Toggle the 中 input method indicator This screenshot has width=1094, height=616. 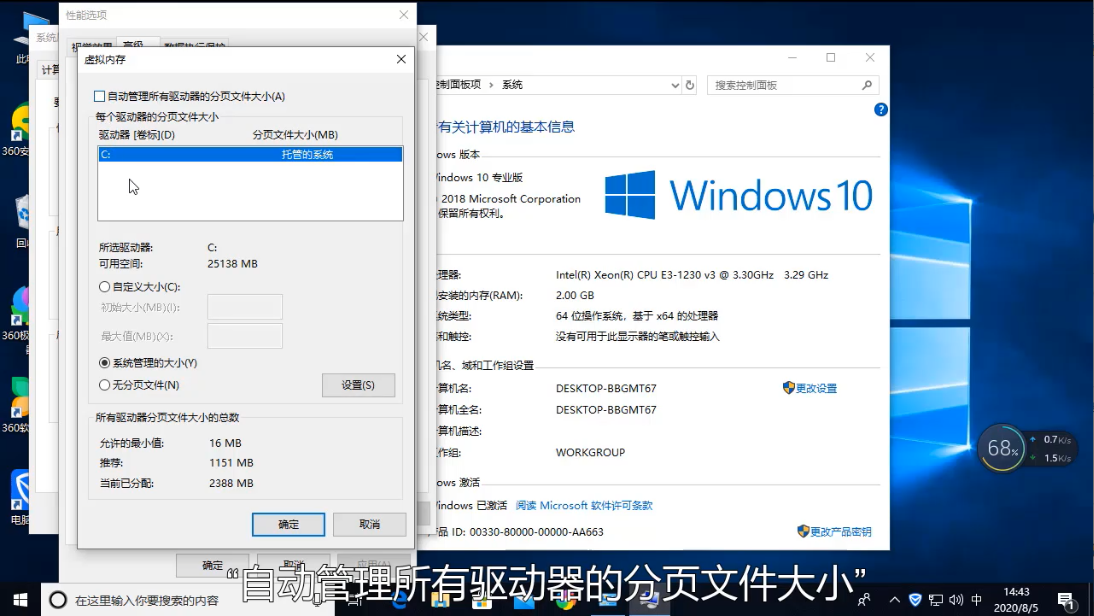click(977, 600)
